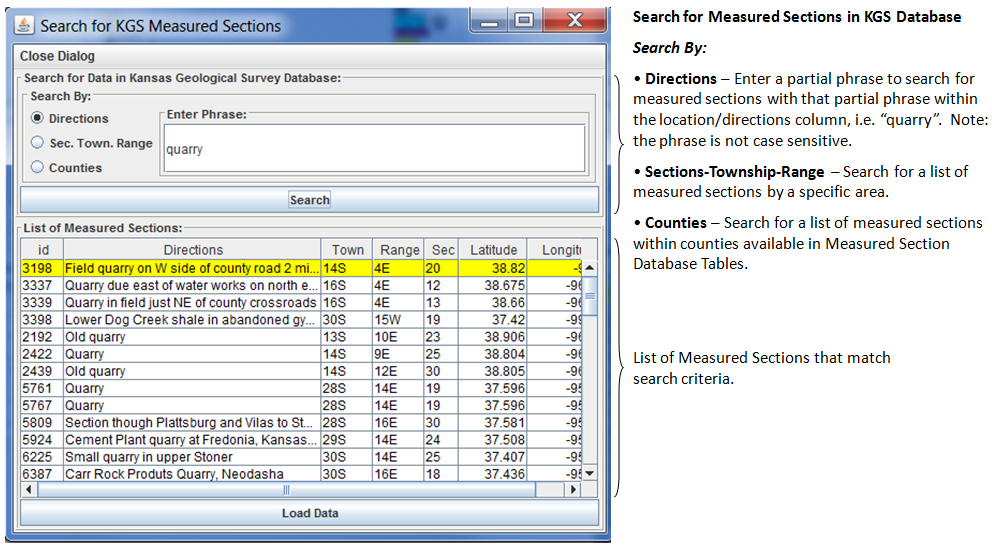Select row 3398 Lower Dog Creek shale
Screen dimensions: 992x551
point(301,319)
